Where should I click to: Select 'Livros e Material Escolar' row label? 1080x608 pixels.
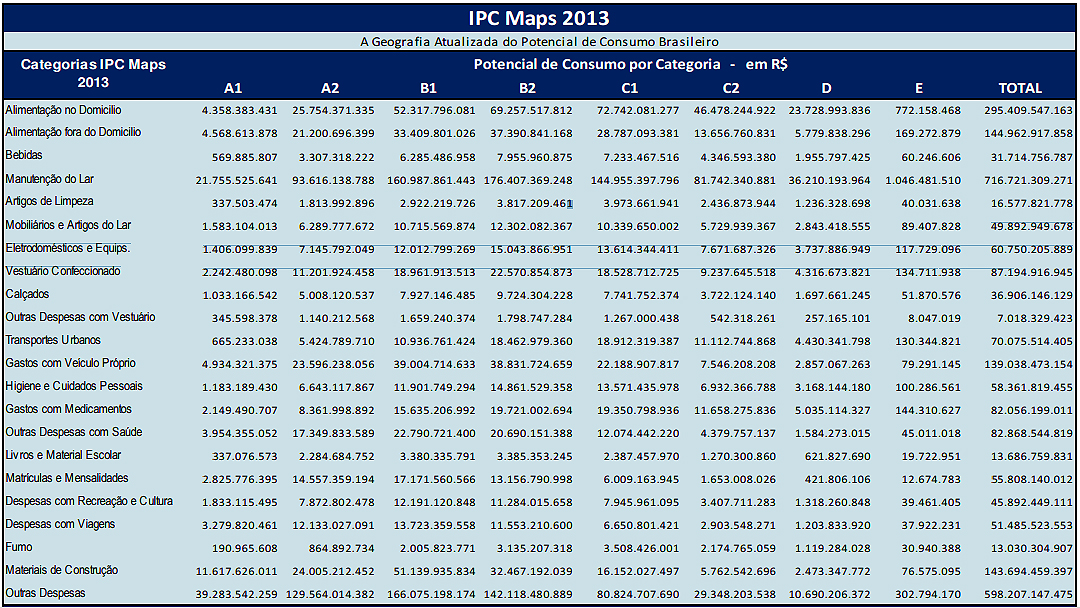coord(63,455)
